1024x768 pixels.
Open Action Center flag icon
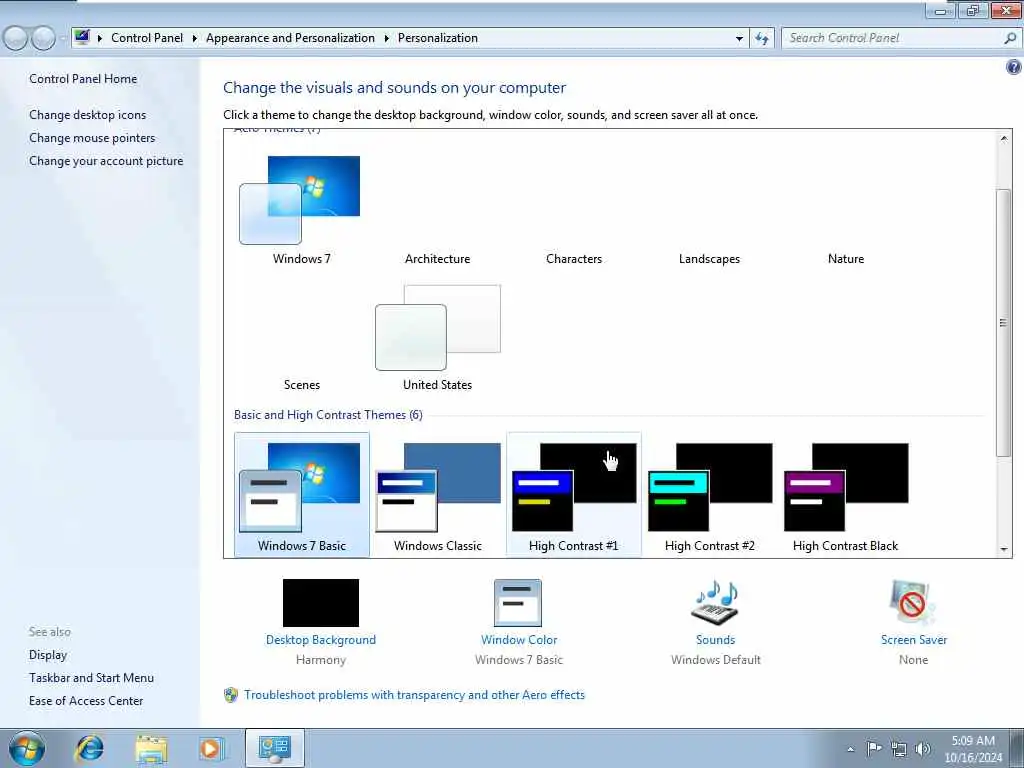[x=874, y=748]
